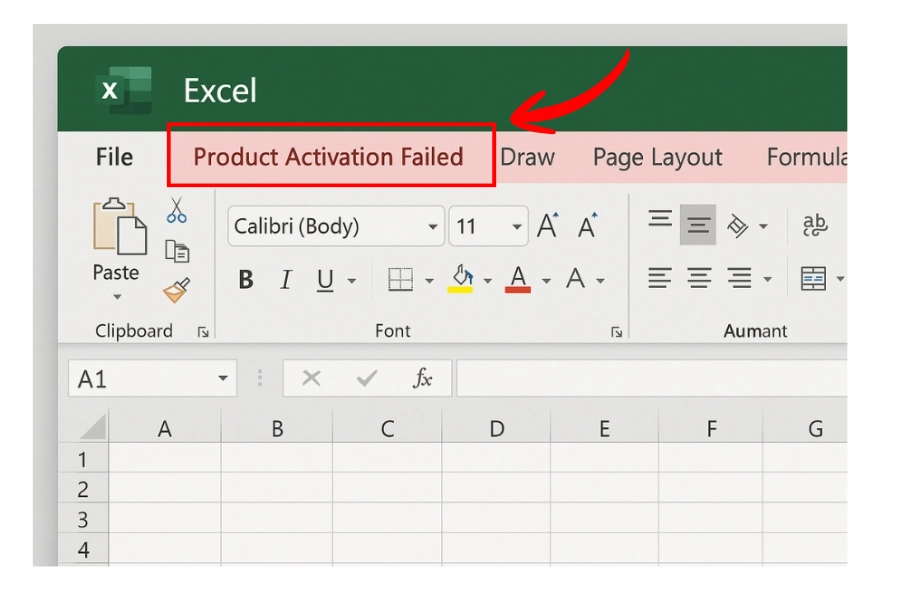Expand the Orientation dropdown arrow
The height and width of the screenshot is (600, 900).
click(763, 226)
